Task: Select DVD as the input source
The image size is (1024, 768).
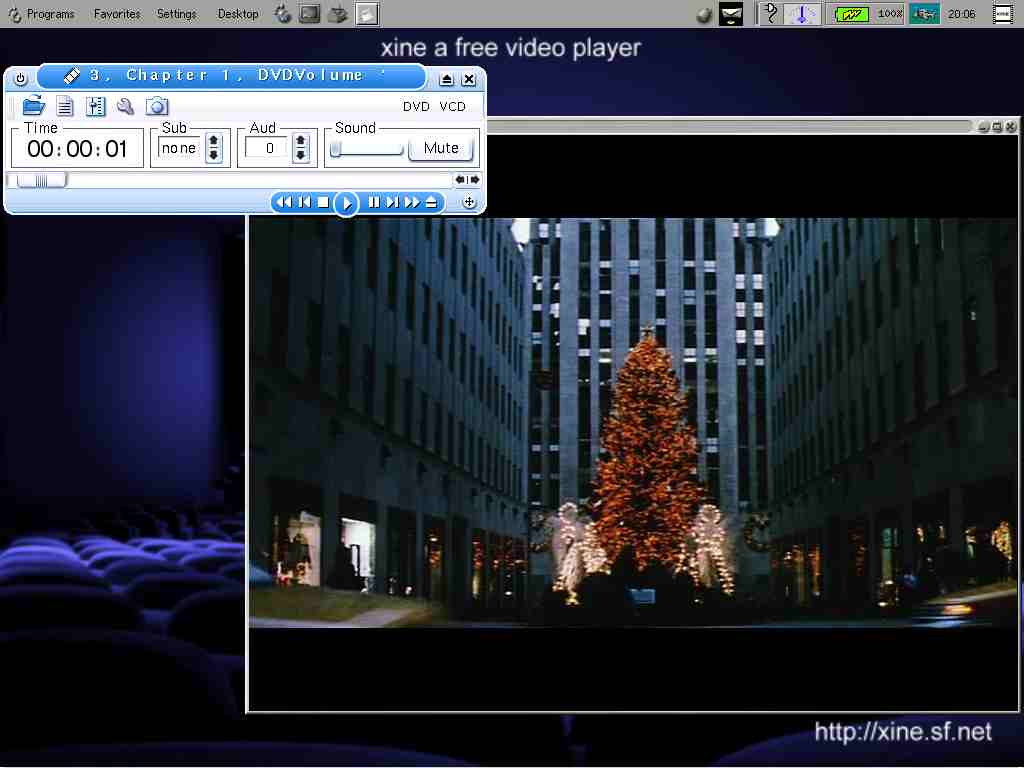Action: pyautogui.click(x=416, y=106)
